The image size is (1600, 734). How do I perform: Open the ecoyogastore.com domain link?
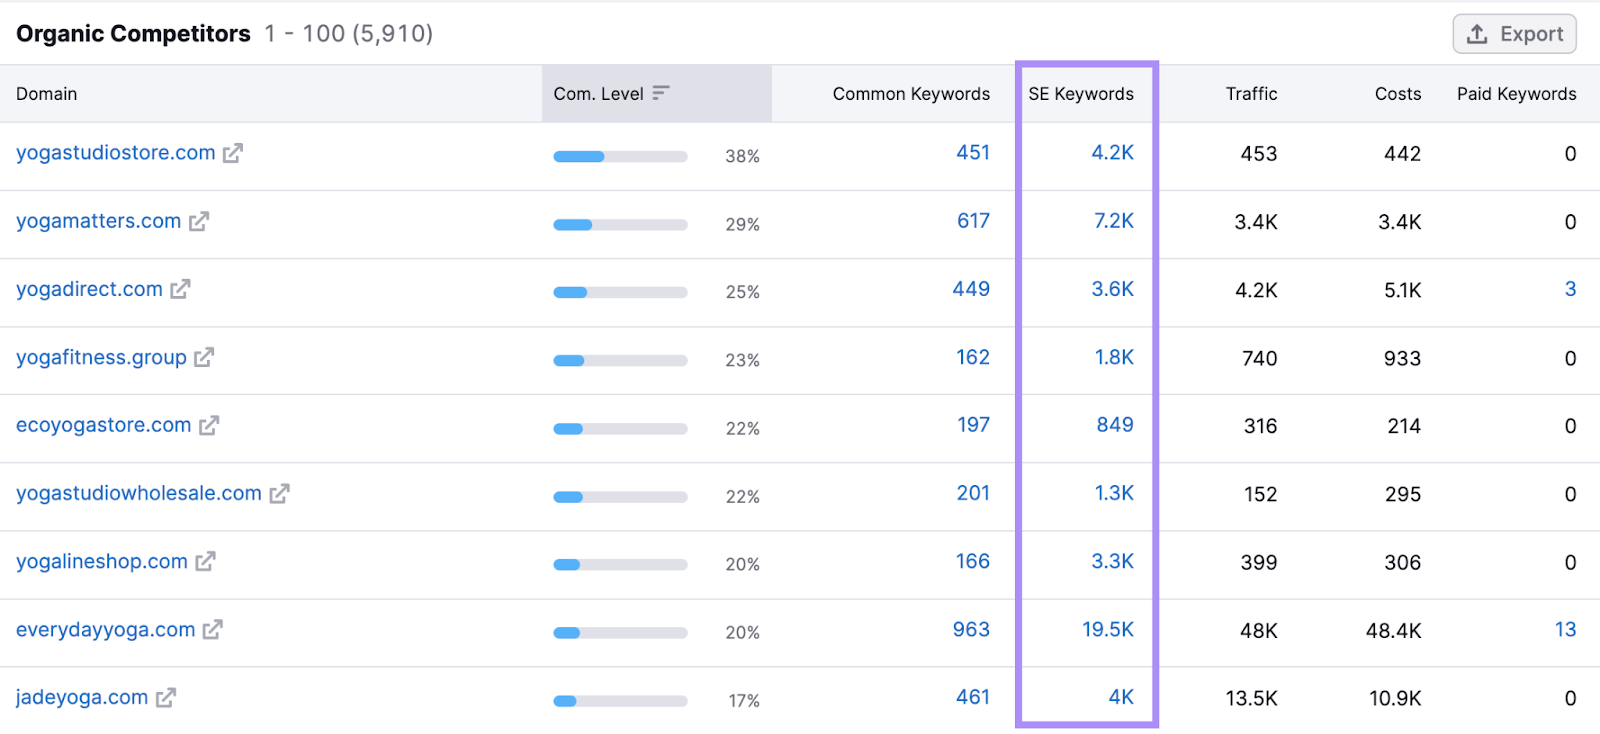[104, 425]
